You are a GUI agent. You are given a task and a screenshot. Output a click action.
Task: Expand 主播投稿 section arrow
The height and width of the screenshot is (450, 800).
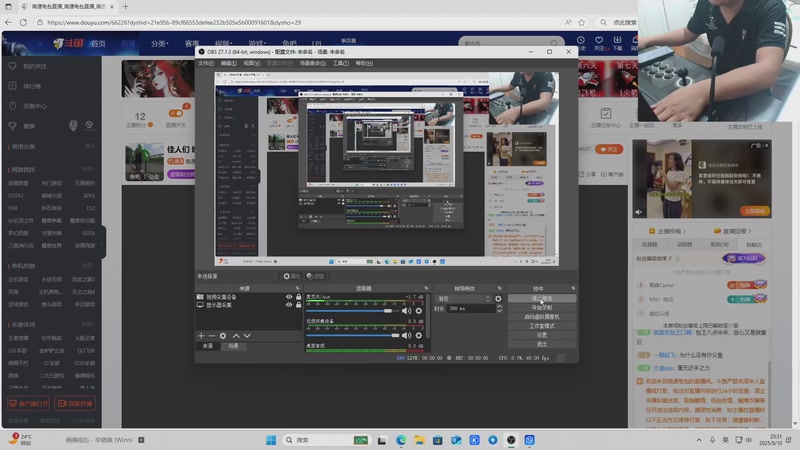[684, 231]
